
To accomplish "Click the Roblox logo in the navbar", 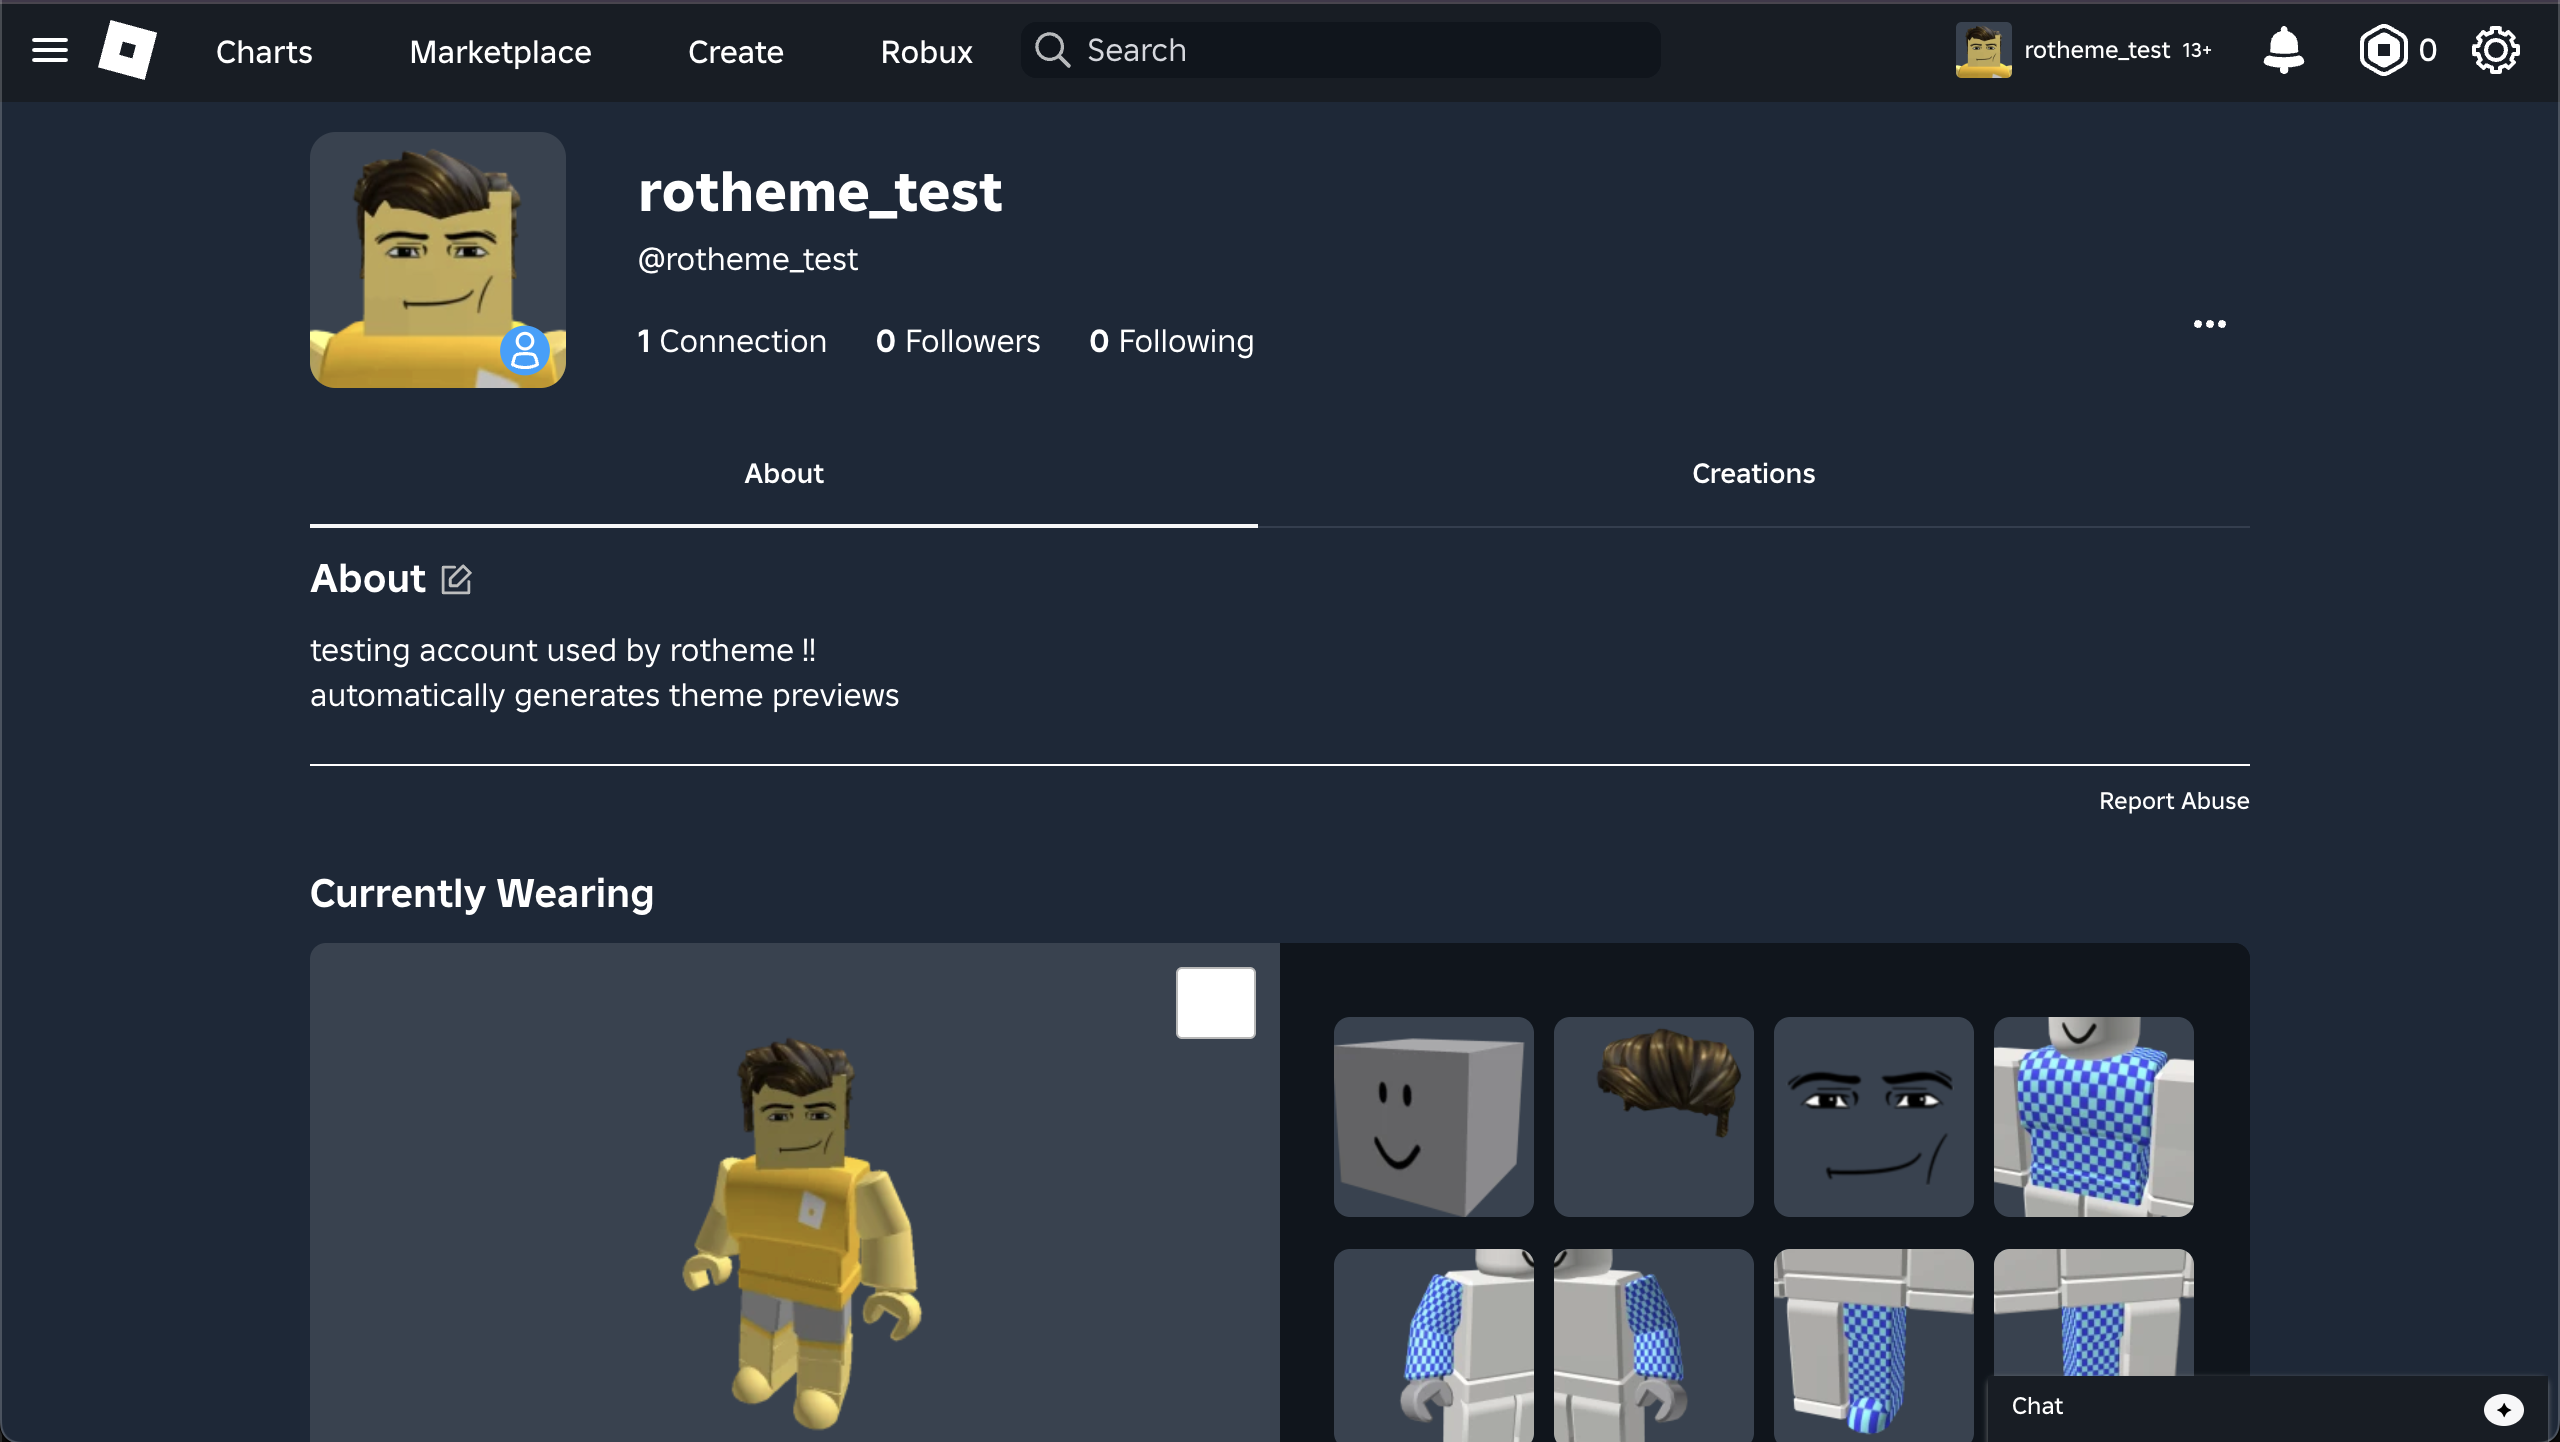I will click(x=129, y=50).
